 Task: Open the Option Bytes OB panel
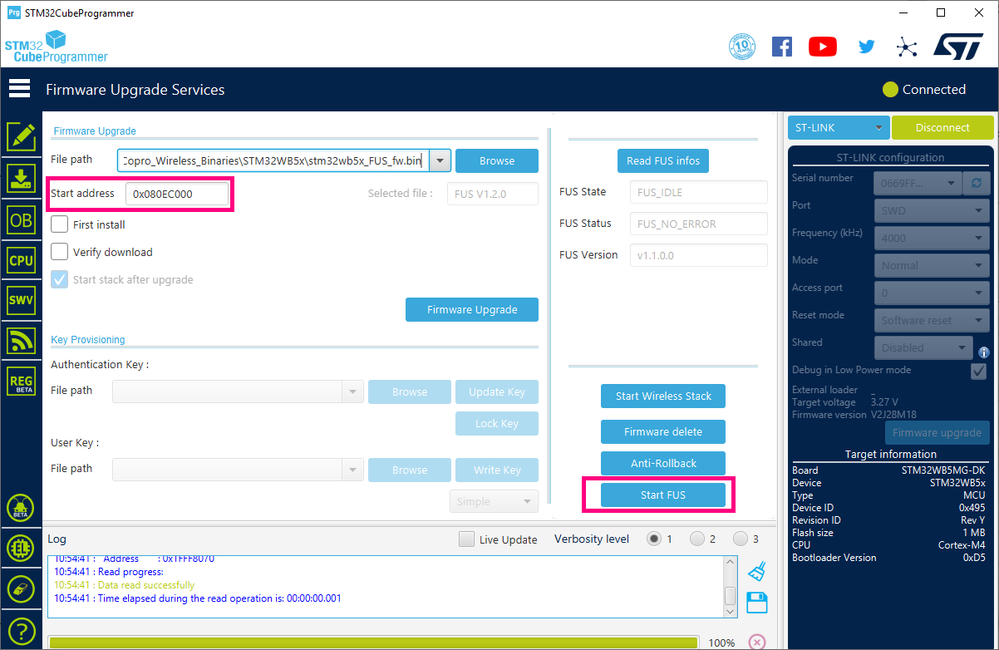(x=21, y=220)
